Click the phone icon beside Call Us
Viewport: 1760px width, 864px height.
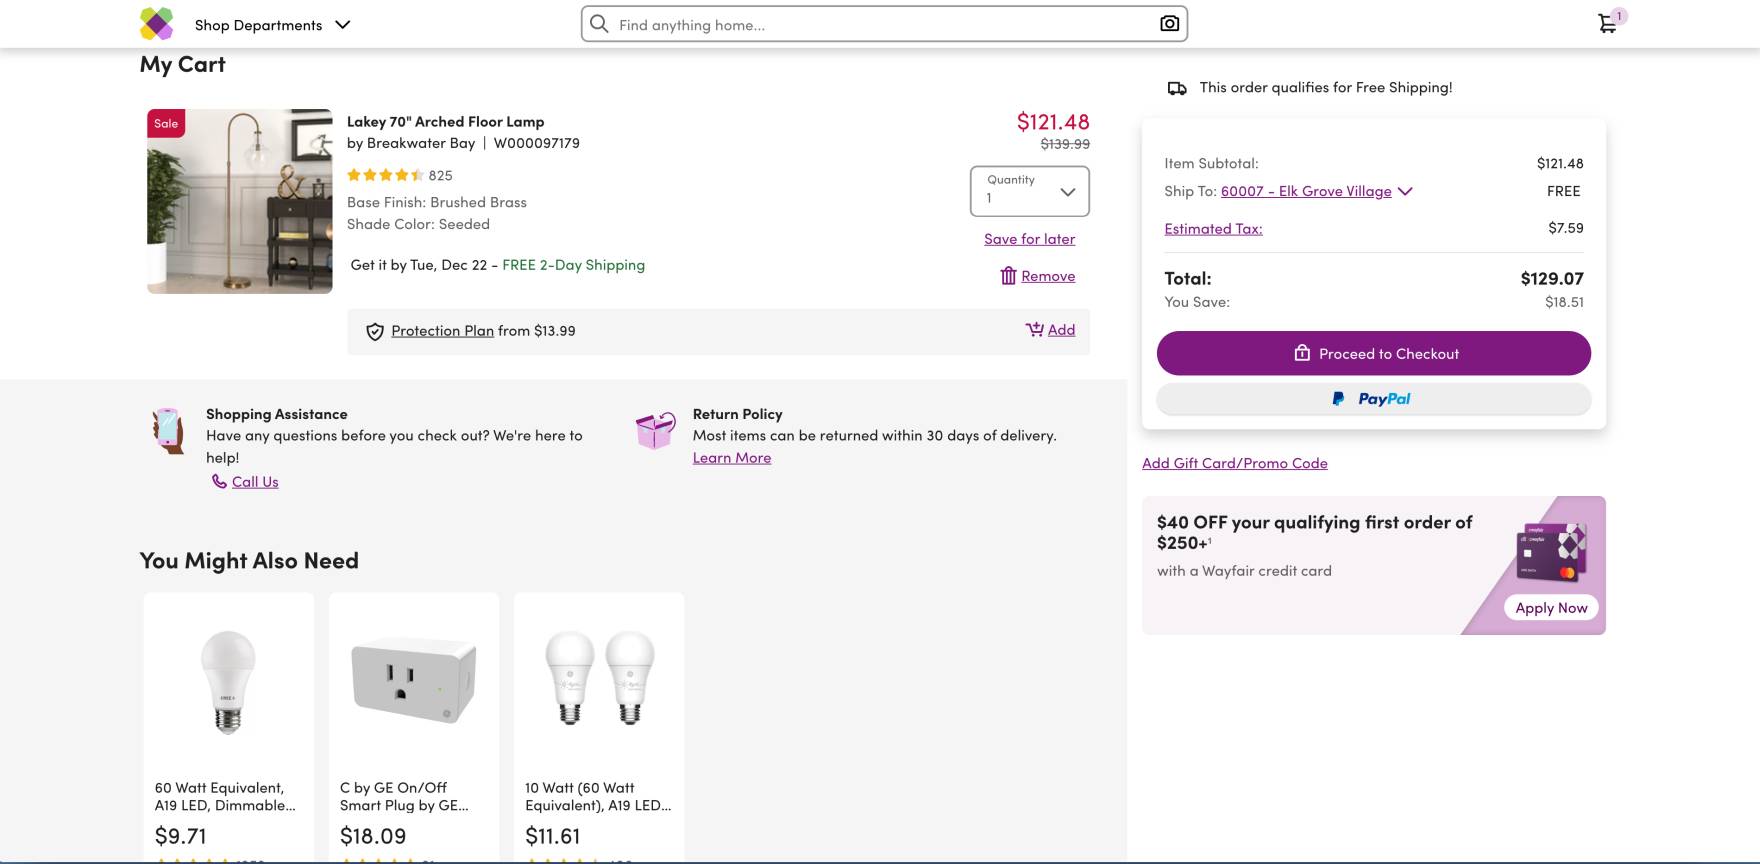point(219,482)
